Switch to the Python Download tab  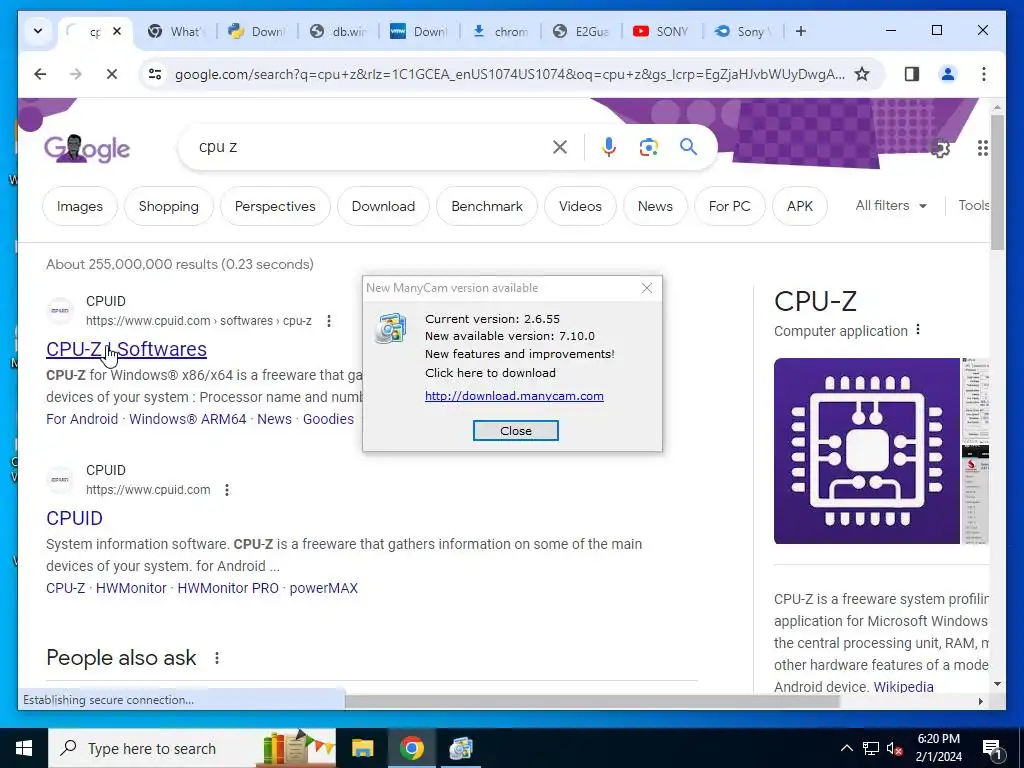257,31
